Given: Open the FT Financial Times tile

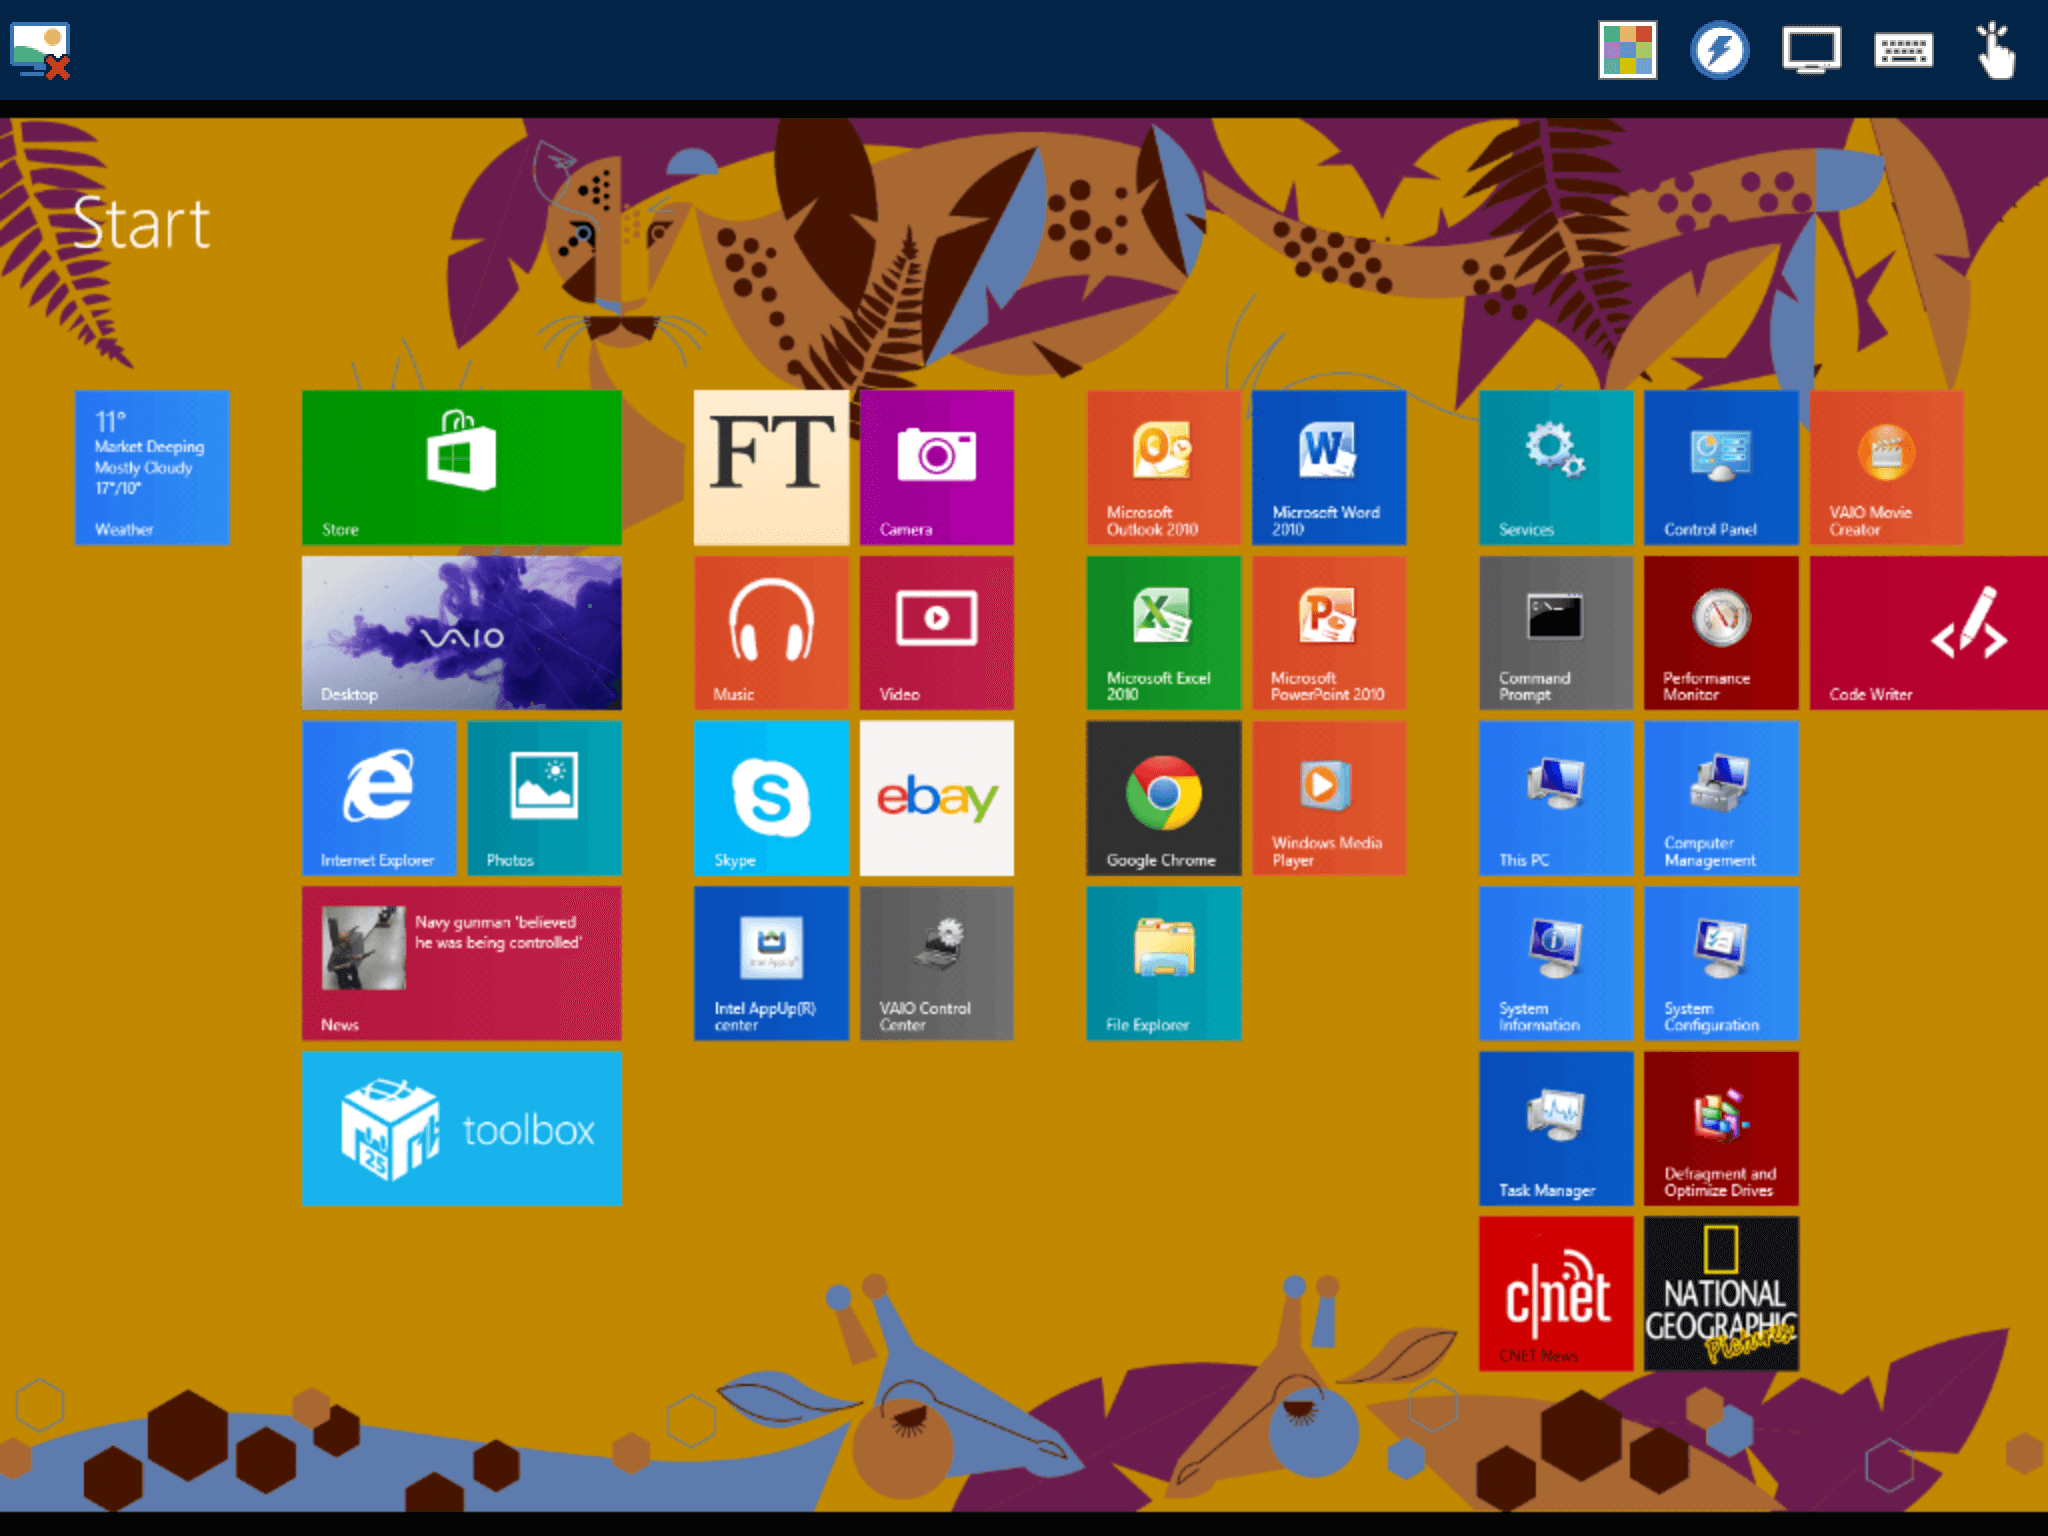Looking at the screenshot, I should point(771,467).
